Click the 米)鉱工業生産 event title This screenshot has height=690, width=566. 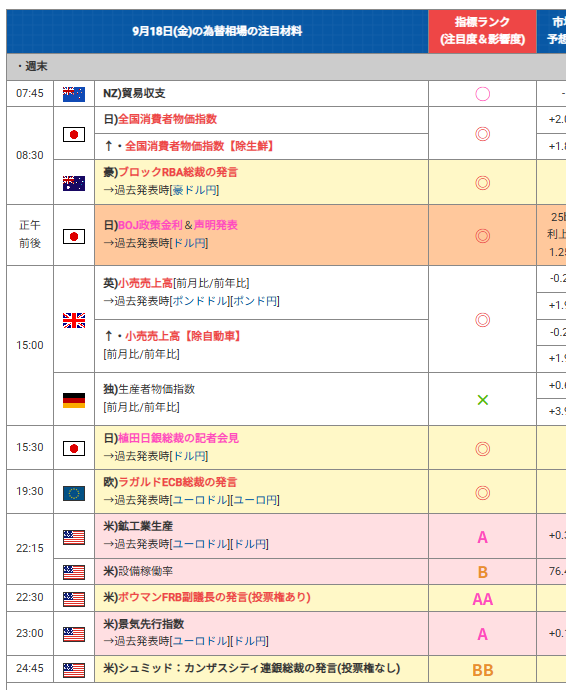pyautogui.click(x=138, y=526)
